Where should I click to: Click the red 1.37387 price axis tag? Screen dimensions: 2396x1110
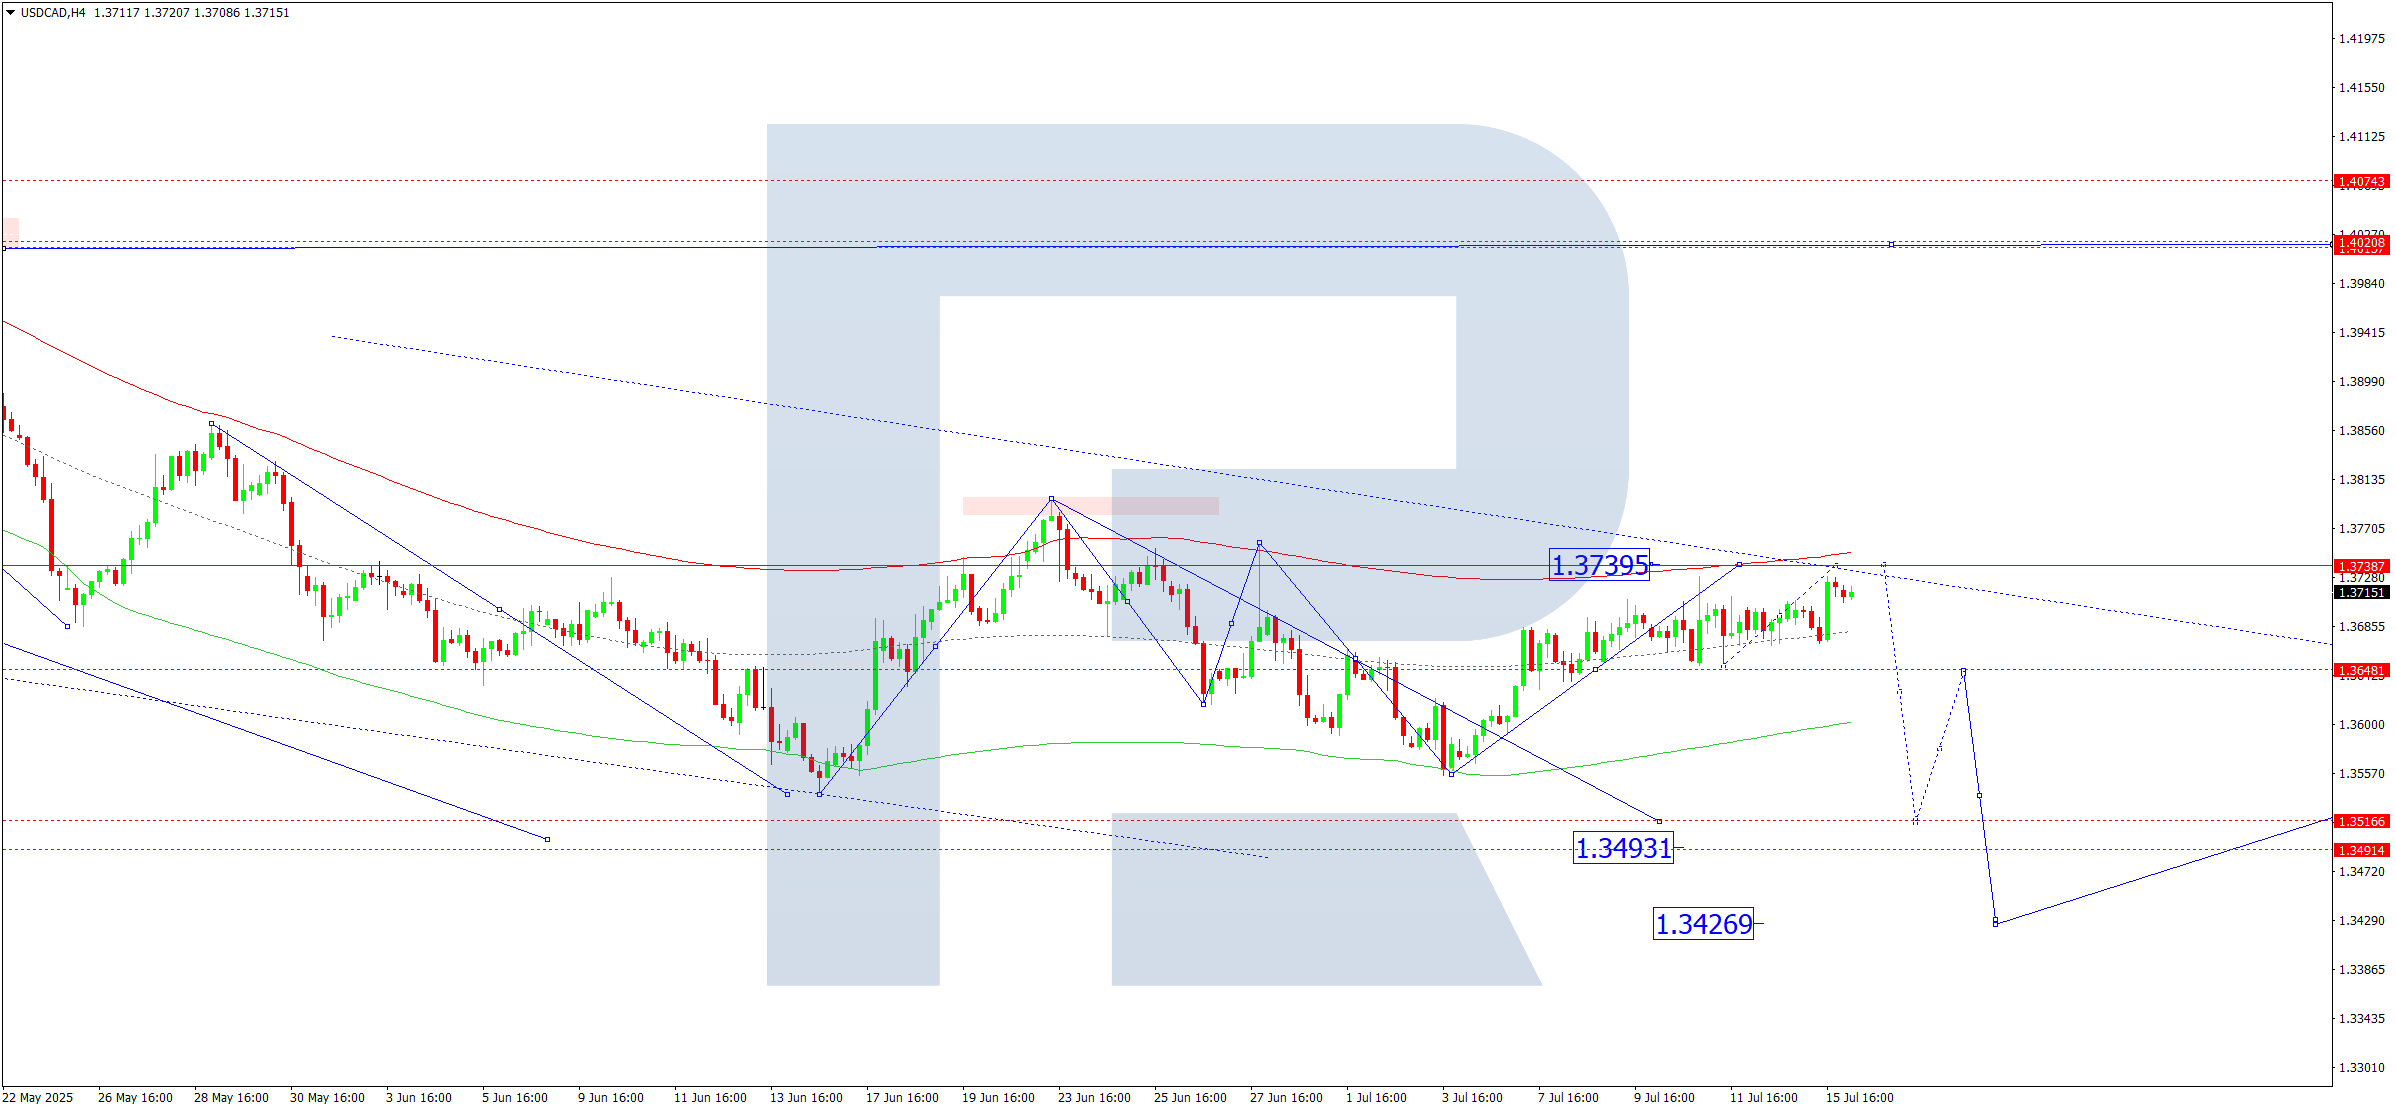pos(2361,566)
